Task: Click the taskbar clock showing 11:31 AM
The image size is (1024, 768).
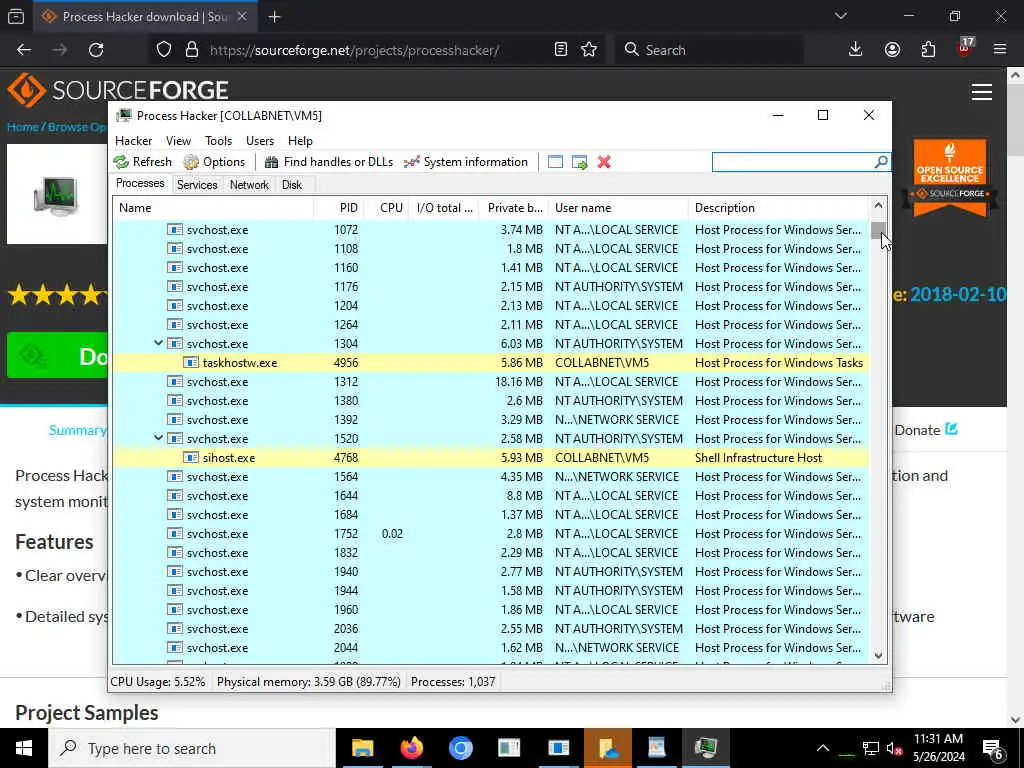Action: click(938, 748)
